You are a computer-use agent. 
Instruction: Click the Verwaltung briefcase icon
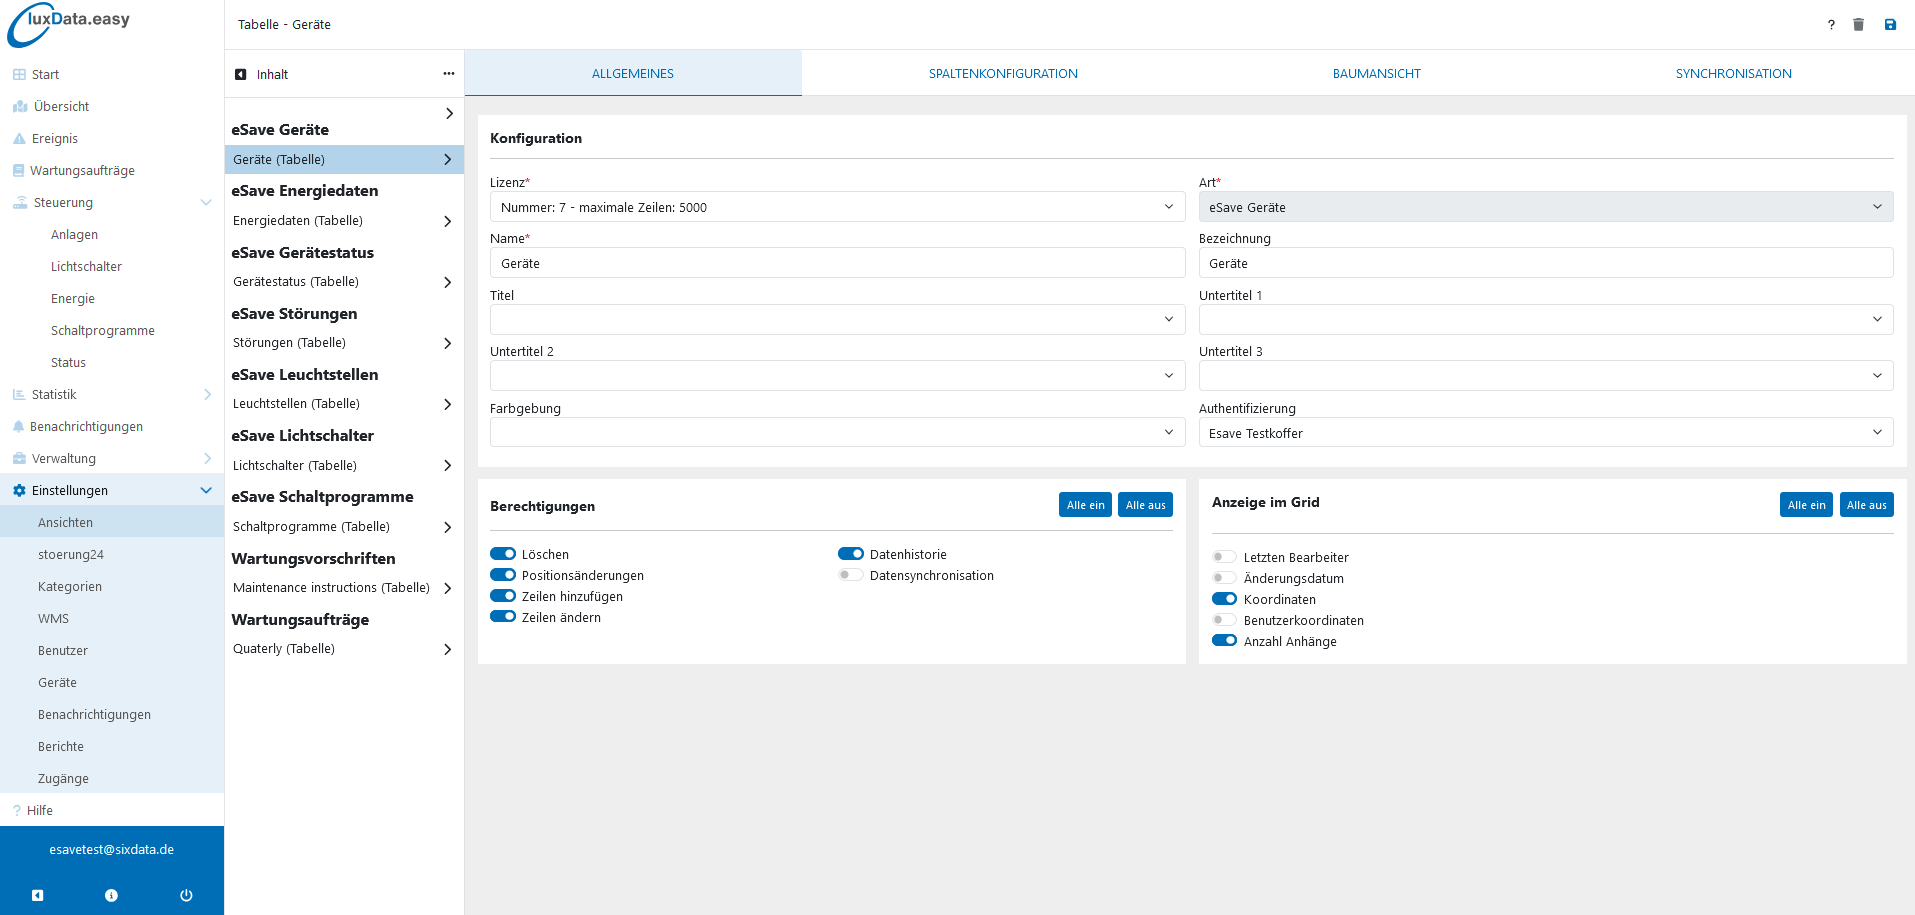tap(19, 458)
